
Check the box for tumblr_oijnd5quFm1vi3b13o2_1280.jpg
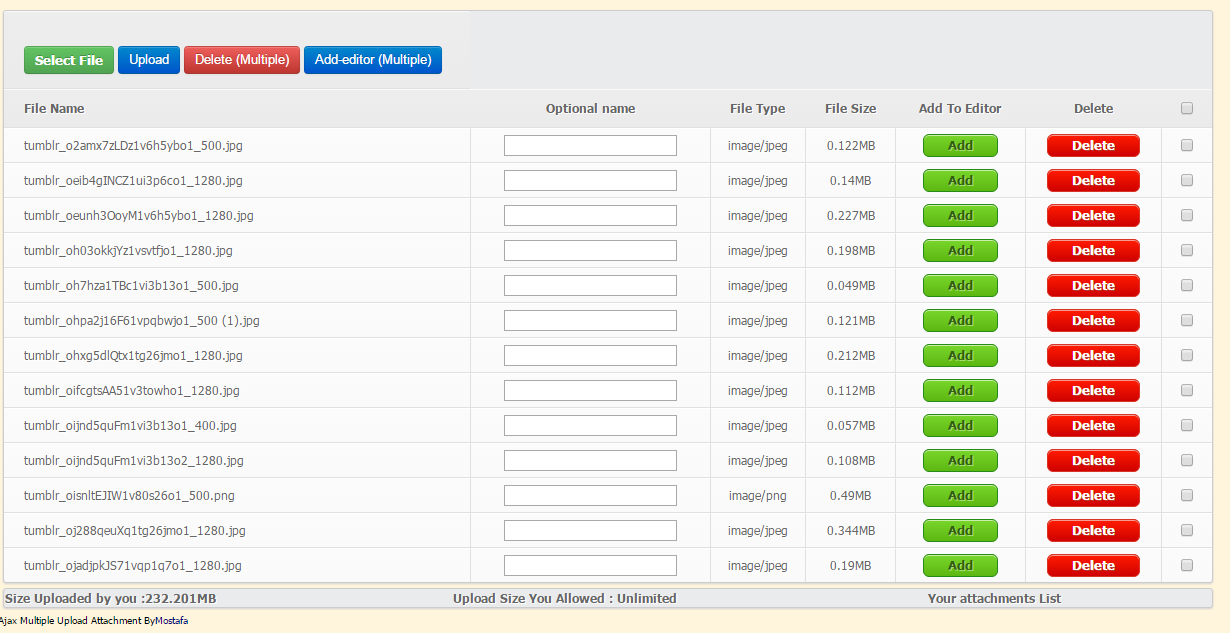click(x=1187, y=460)
